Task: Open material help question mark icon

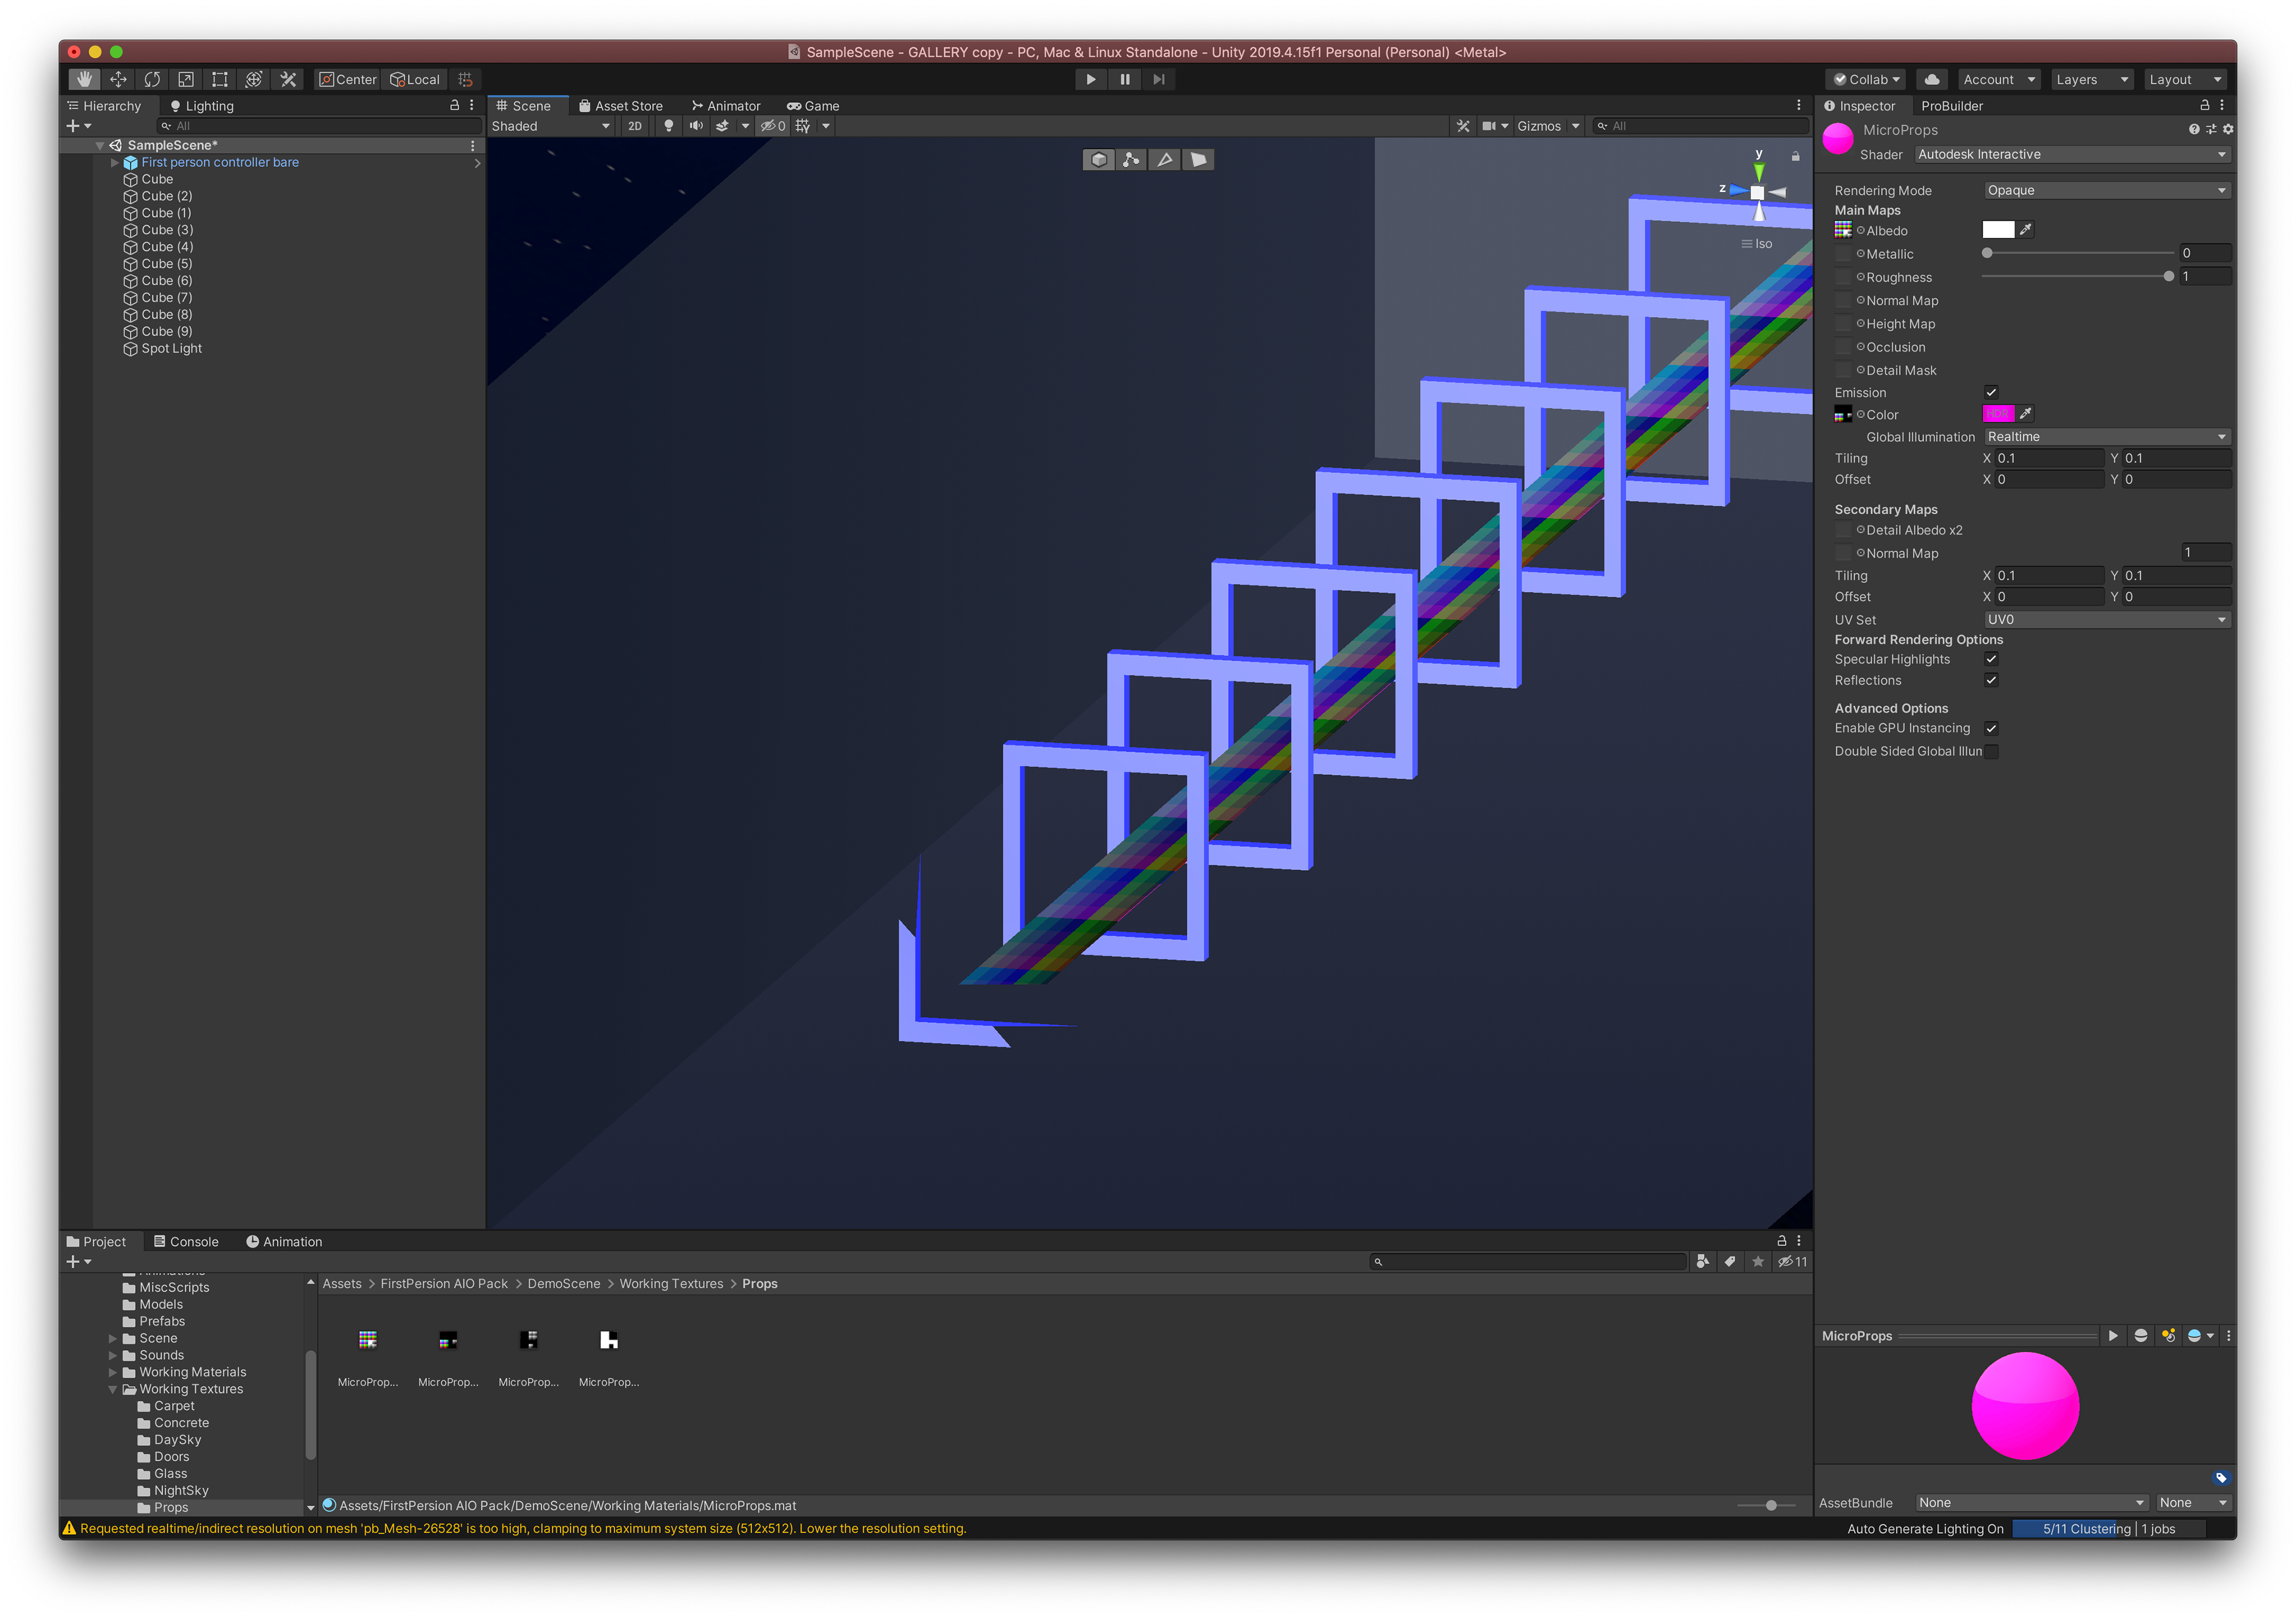Action: [2194, 129]
